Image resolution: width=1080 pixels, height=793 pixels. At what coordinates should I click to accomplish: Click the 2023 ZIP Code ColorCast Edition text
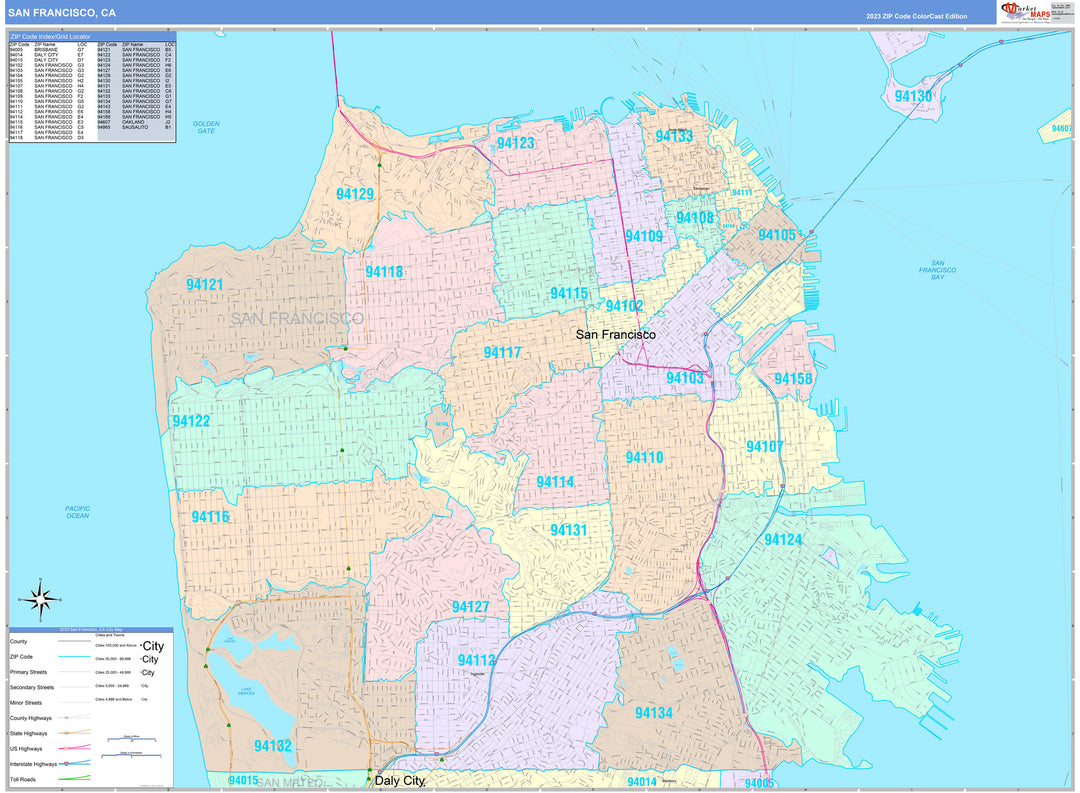917,17
